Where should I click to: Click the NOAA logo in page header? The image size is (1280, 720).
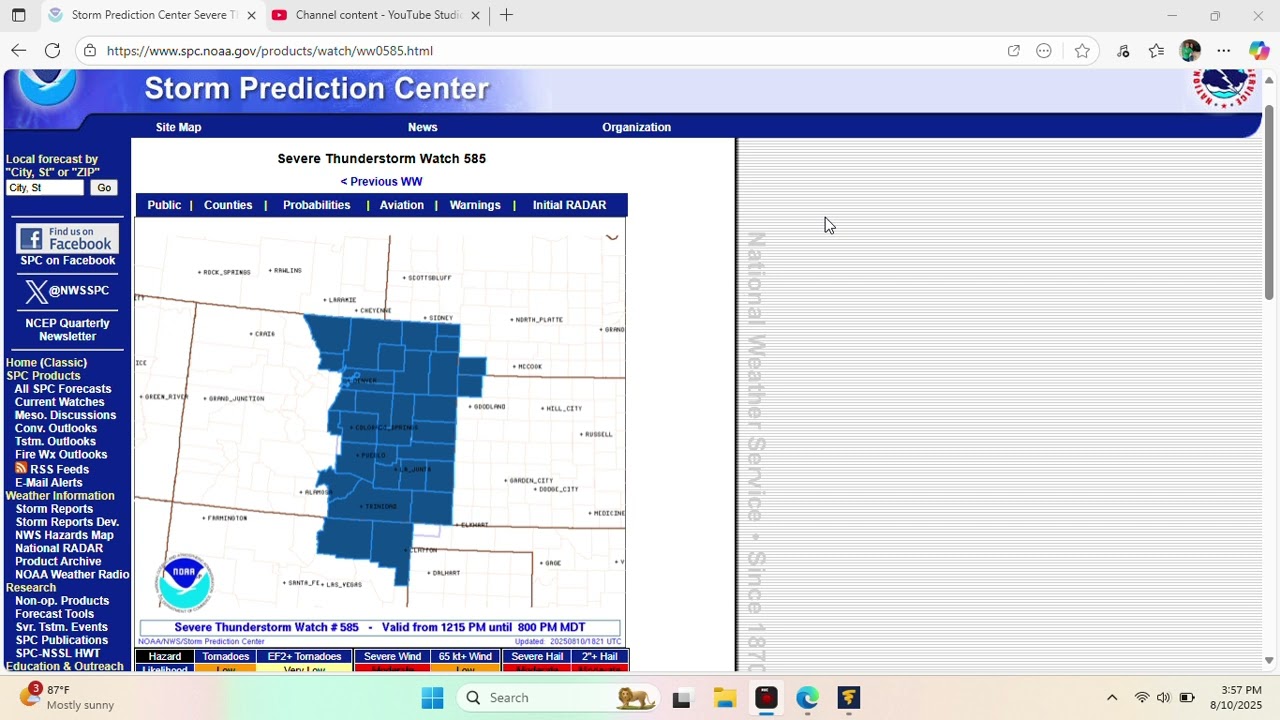[x=47, y=86]
